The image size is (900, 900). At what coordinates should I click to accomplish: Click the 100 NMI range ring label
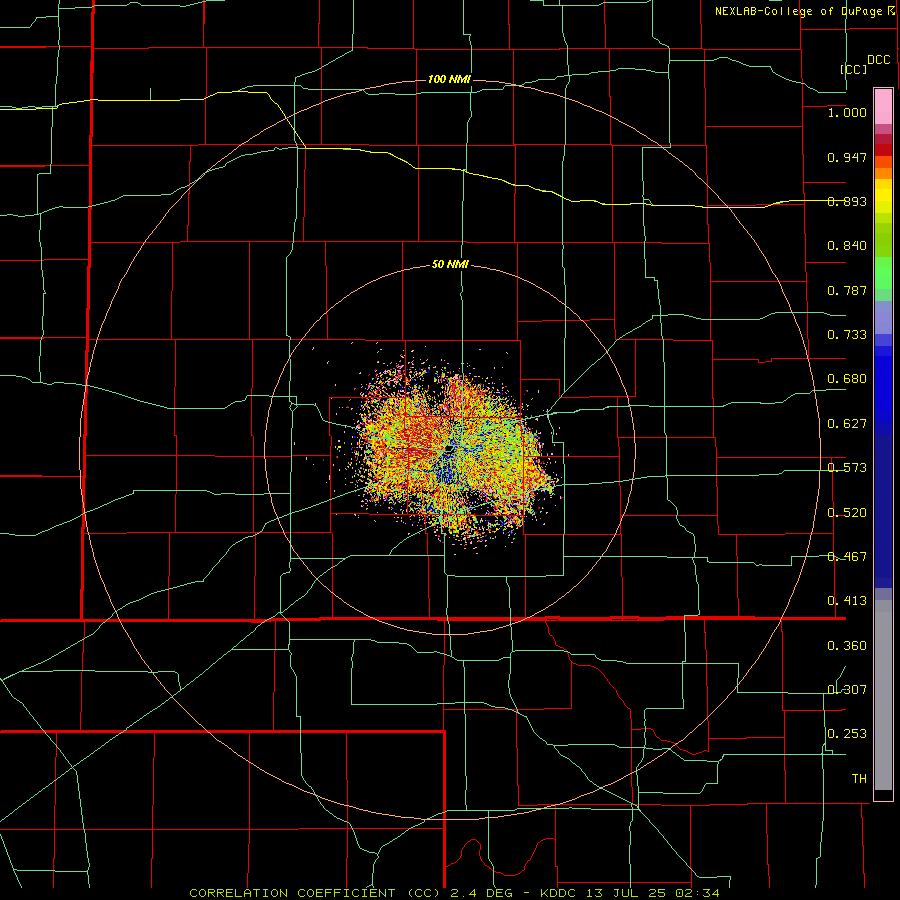[x=449, y=79]
